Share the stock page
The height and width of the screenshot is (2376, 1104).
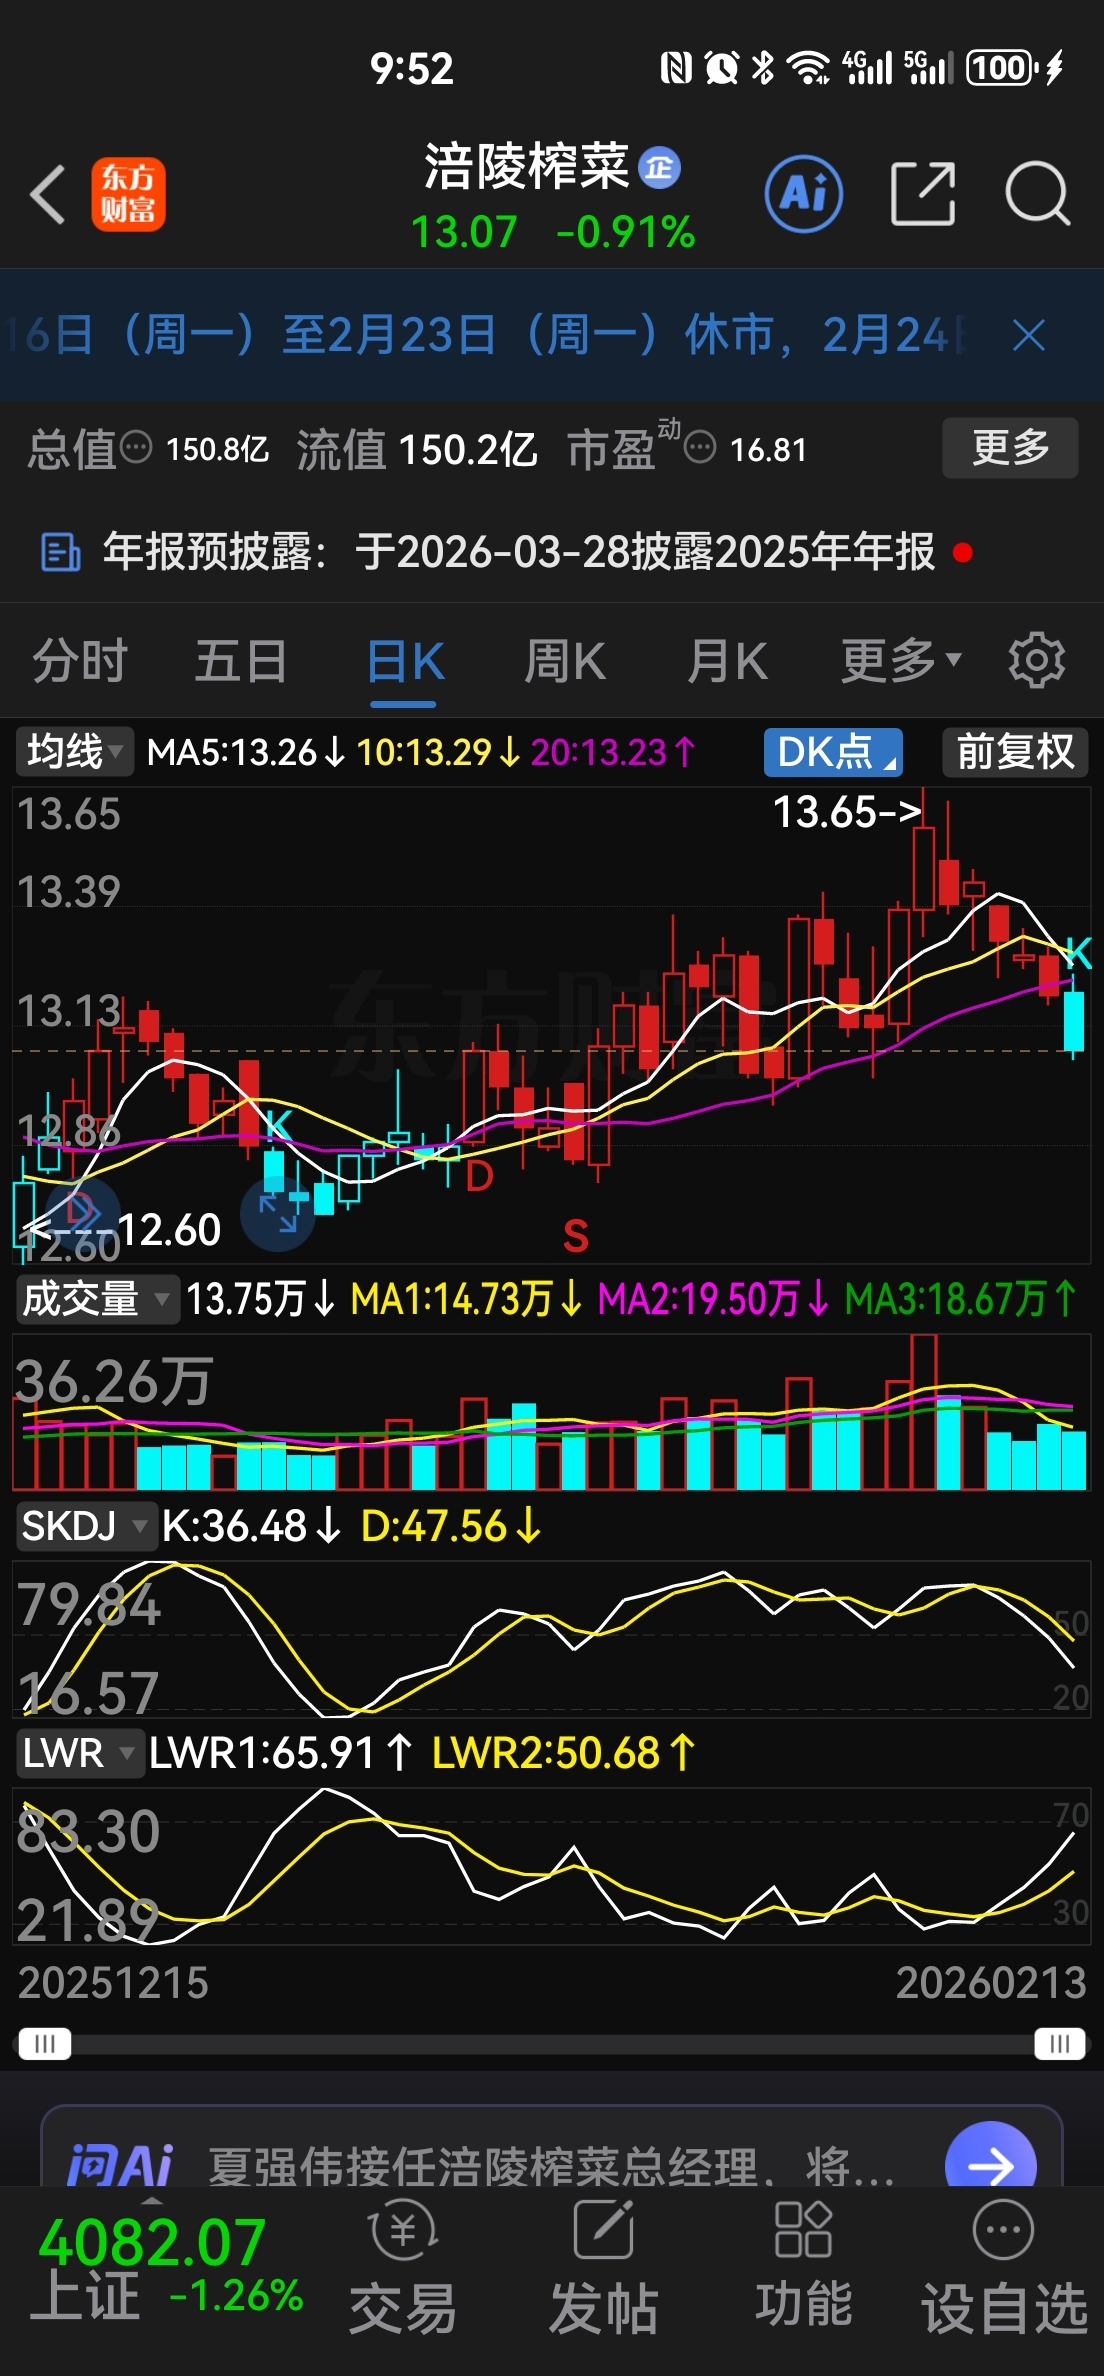922,194
